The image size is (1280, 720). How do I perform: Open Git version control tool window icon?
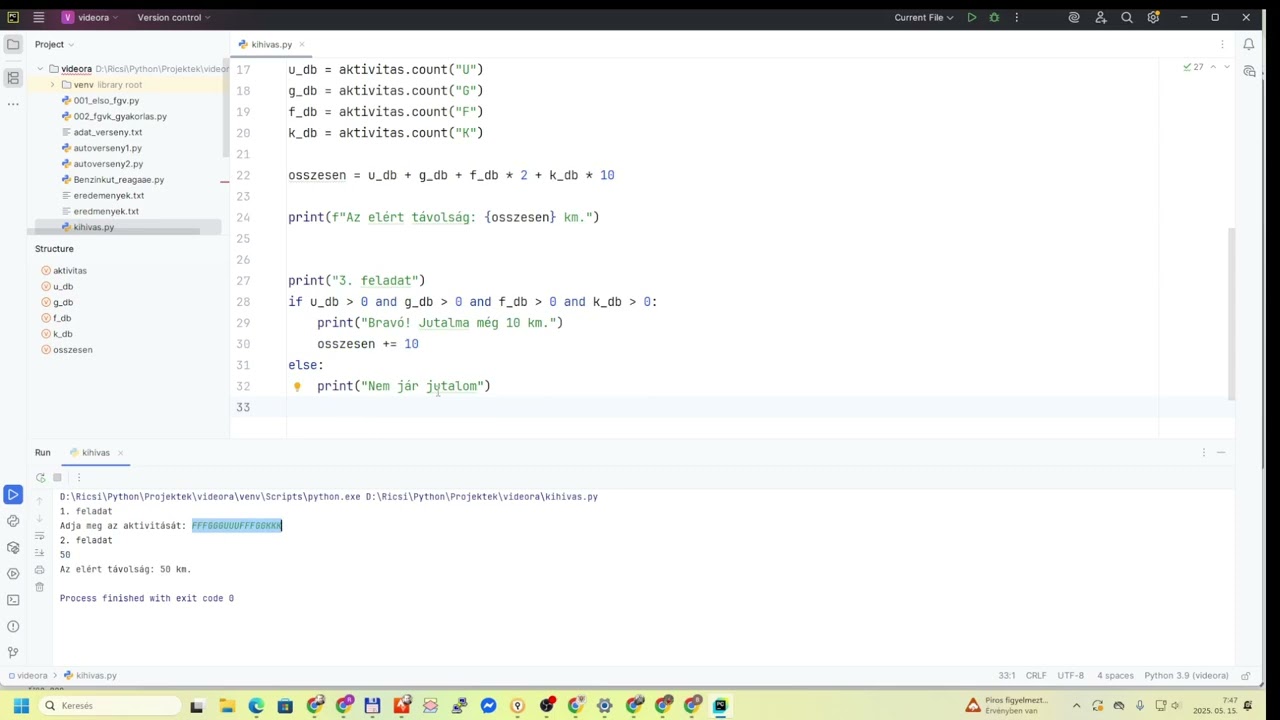(x=13, y=652)
